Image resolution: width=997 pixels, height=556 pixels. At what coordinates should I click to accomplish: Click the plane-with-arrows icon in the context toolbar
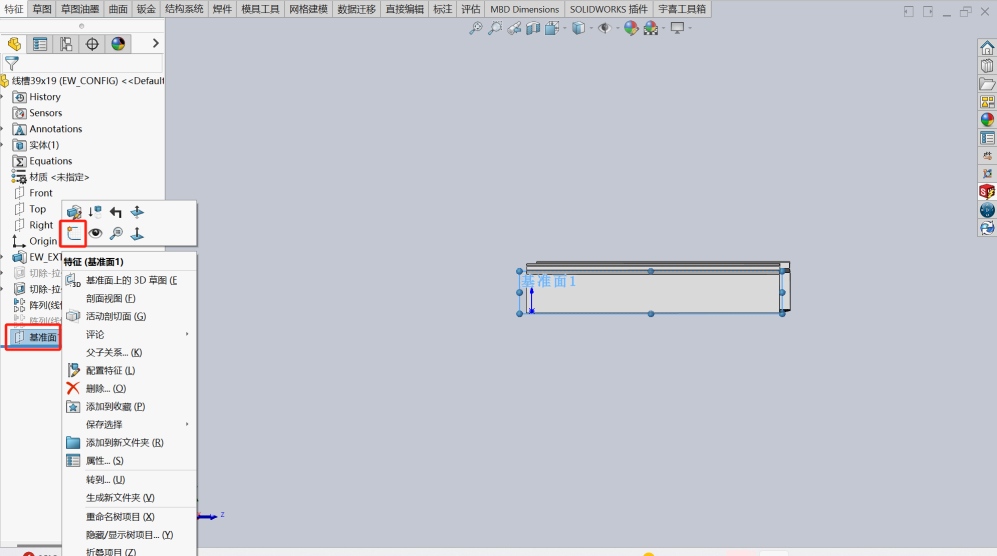tap(137, 212)
